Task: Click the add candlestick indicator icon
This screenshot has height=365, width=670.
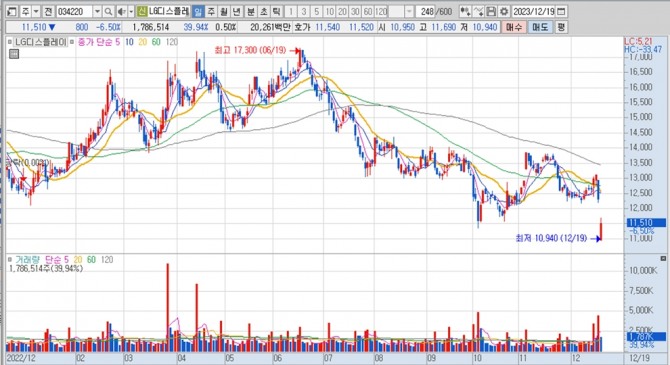Action: point(466,12)
